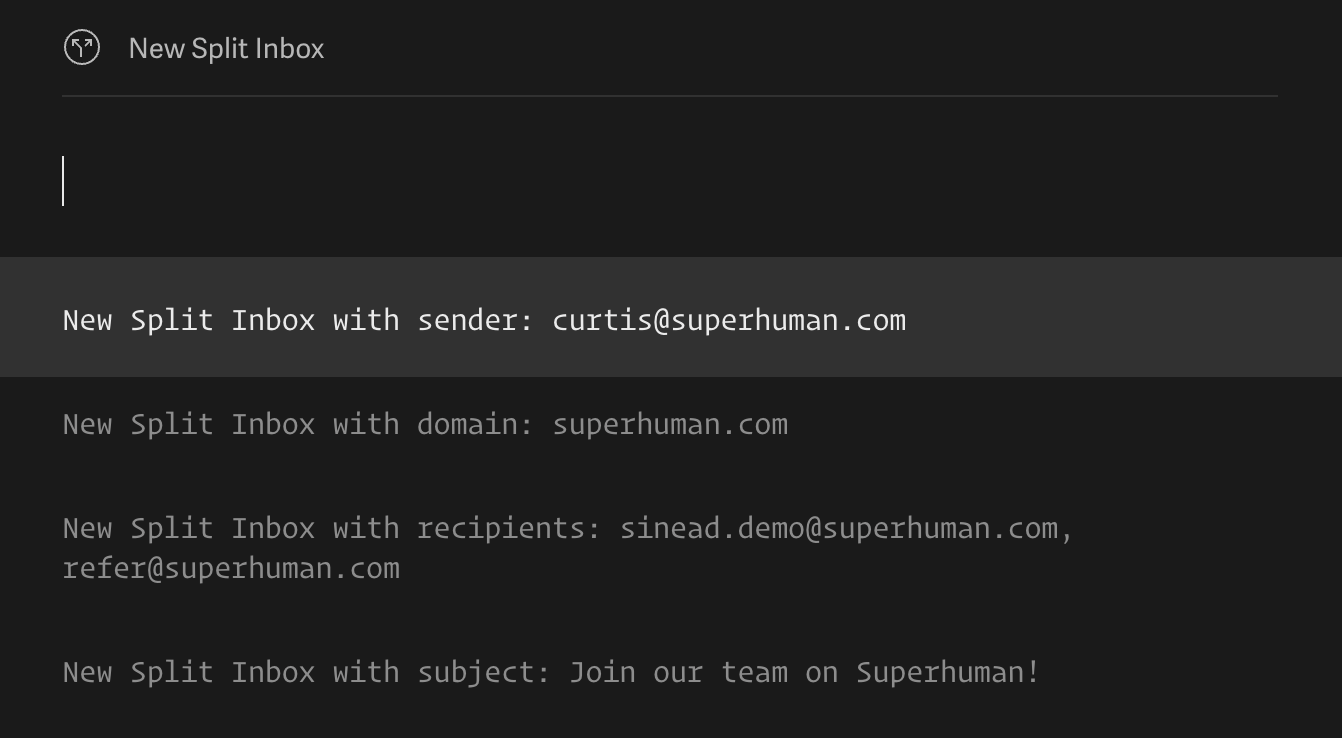Place cursor at the blinking text caret
This screenshot has width=1342, height=738.
(63, 181)
